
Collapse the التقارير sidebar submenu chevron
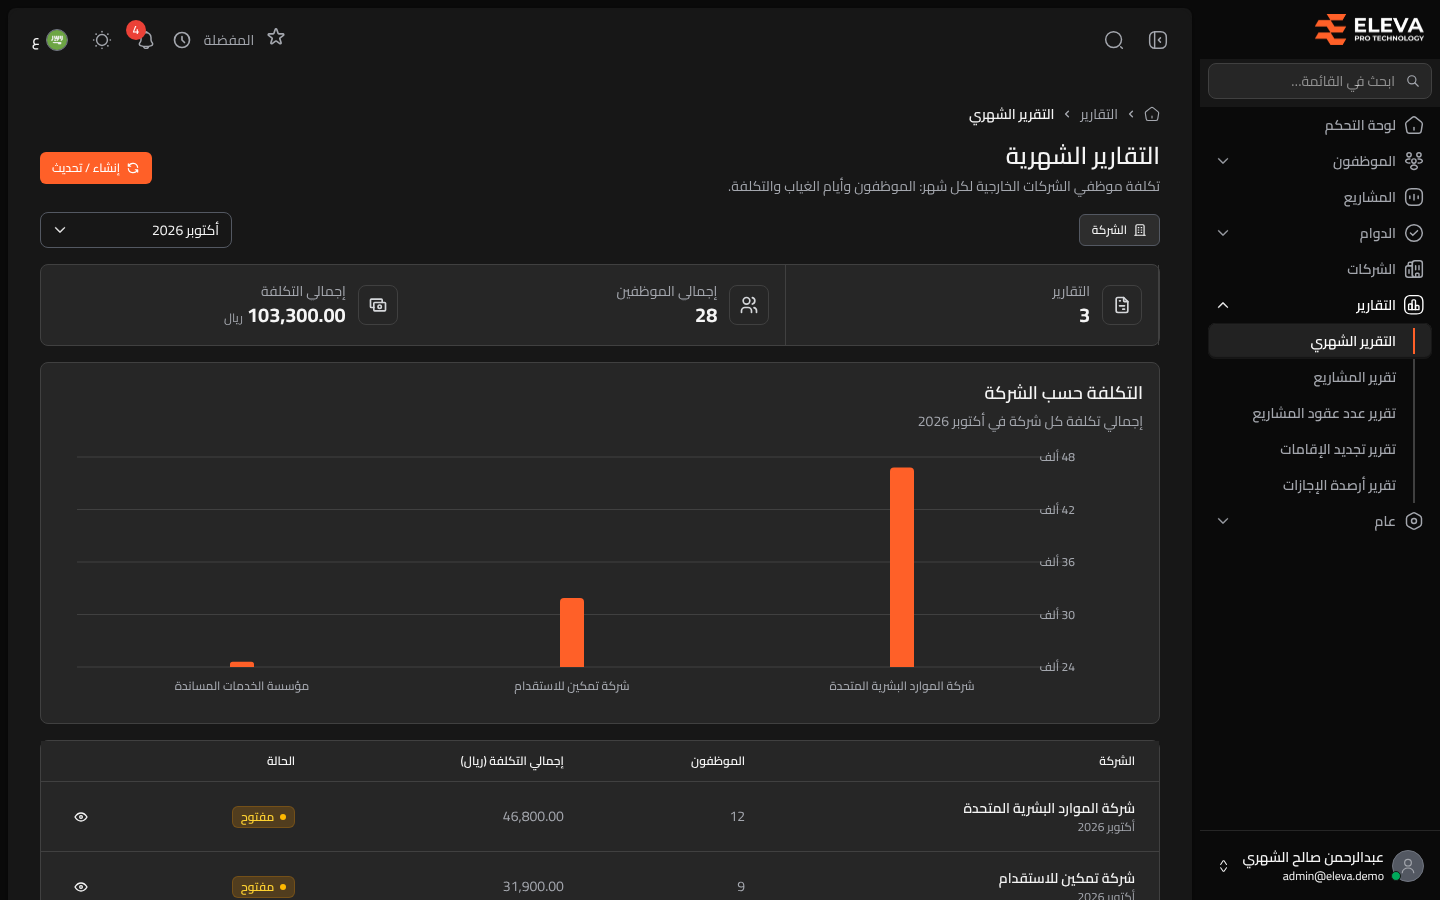[1223, 305]
